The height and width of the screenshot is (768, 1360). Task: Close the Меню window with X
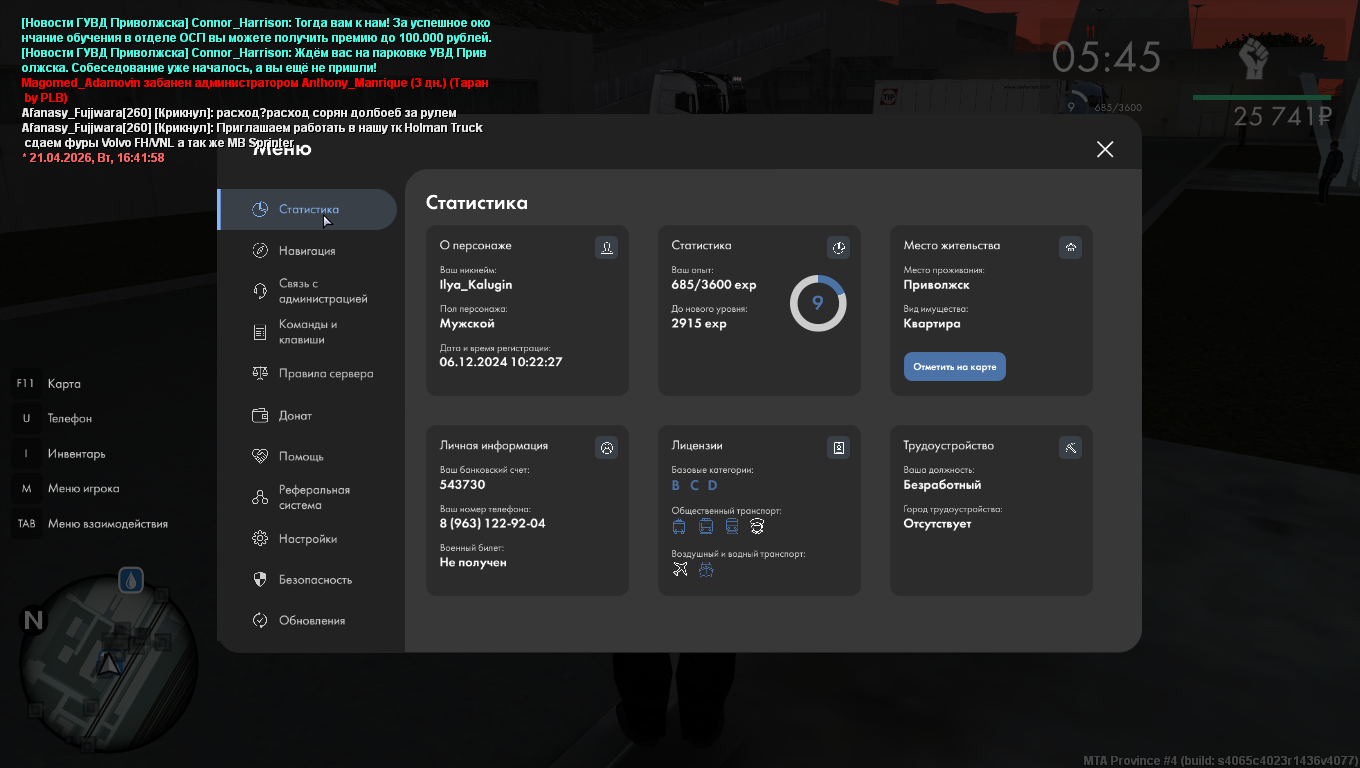click(1104, 149)
